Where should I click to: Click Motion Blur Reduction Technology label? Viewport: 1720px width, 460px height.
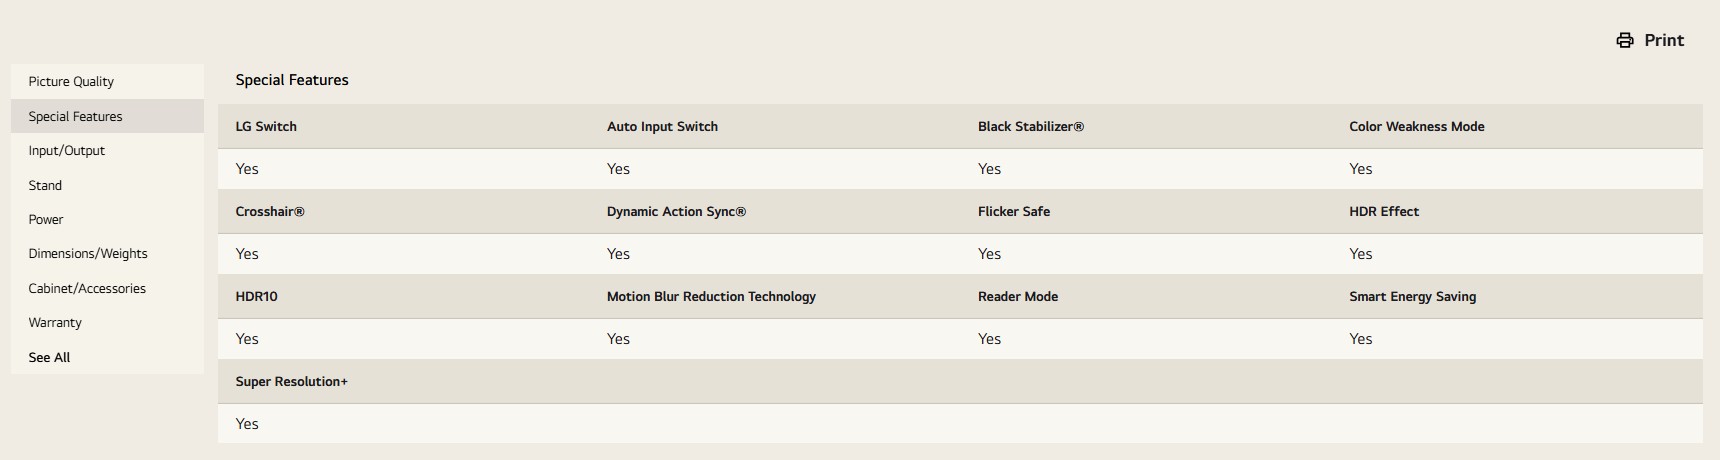click(x=711, y=297)
